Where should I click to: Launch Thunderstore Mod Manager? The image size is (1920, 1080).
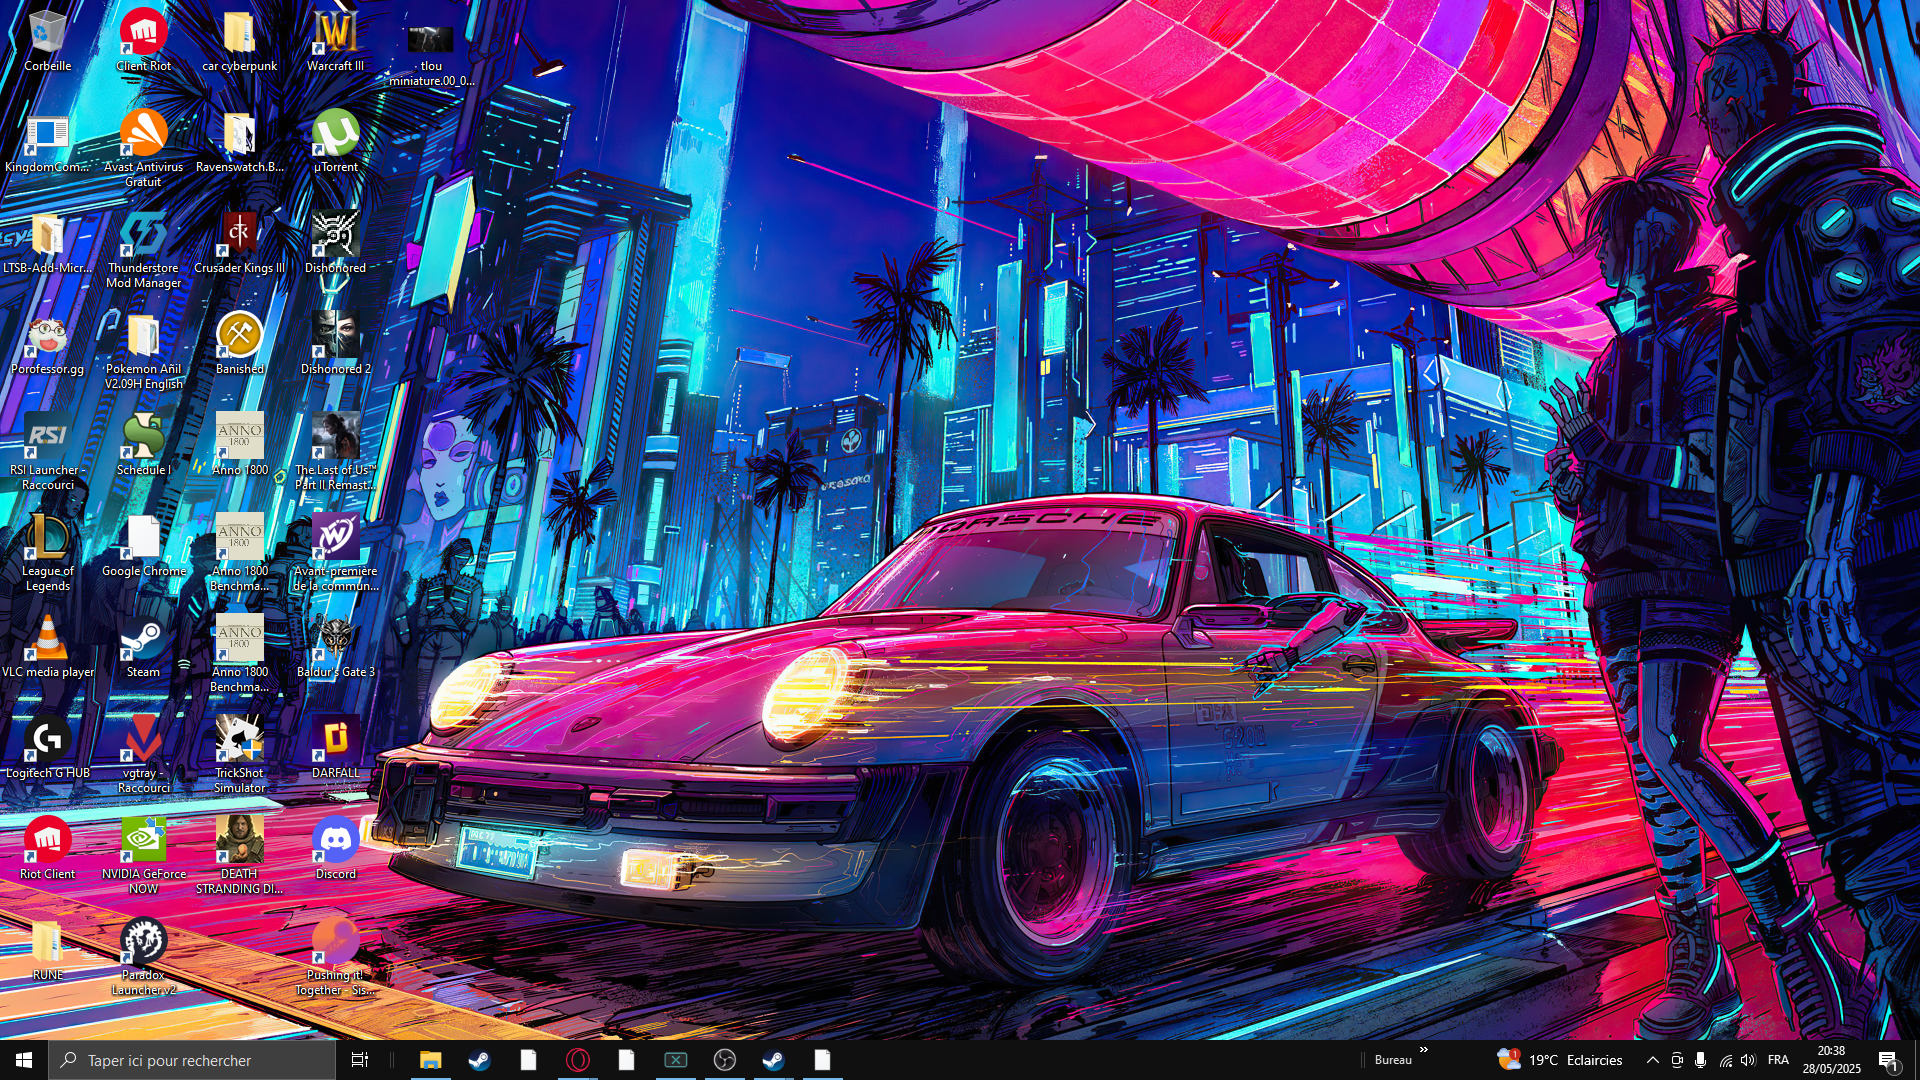(x=143, y=250)
